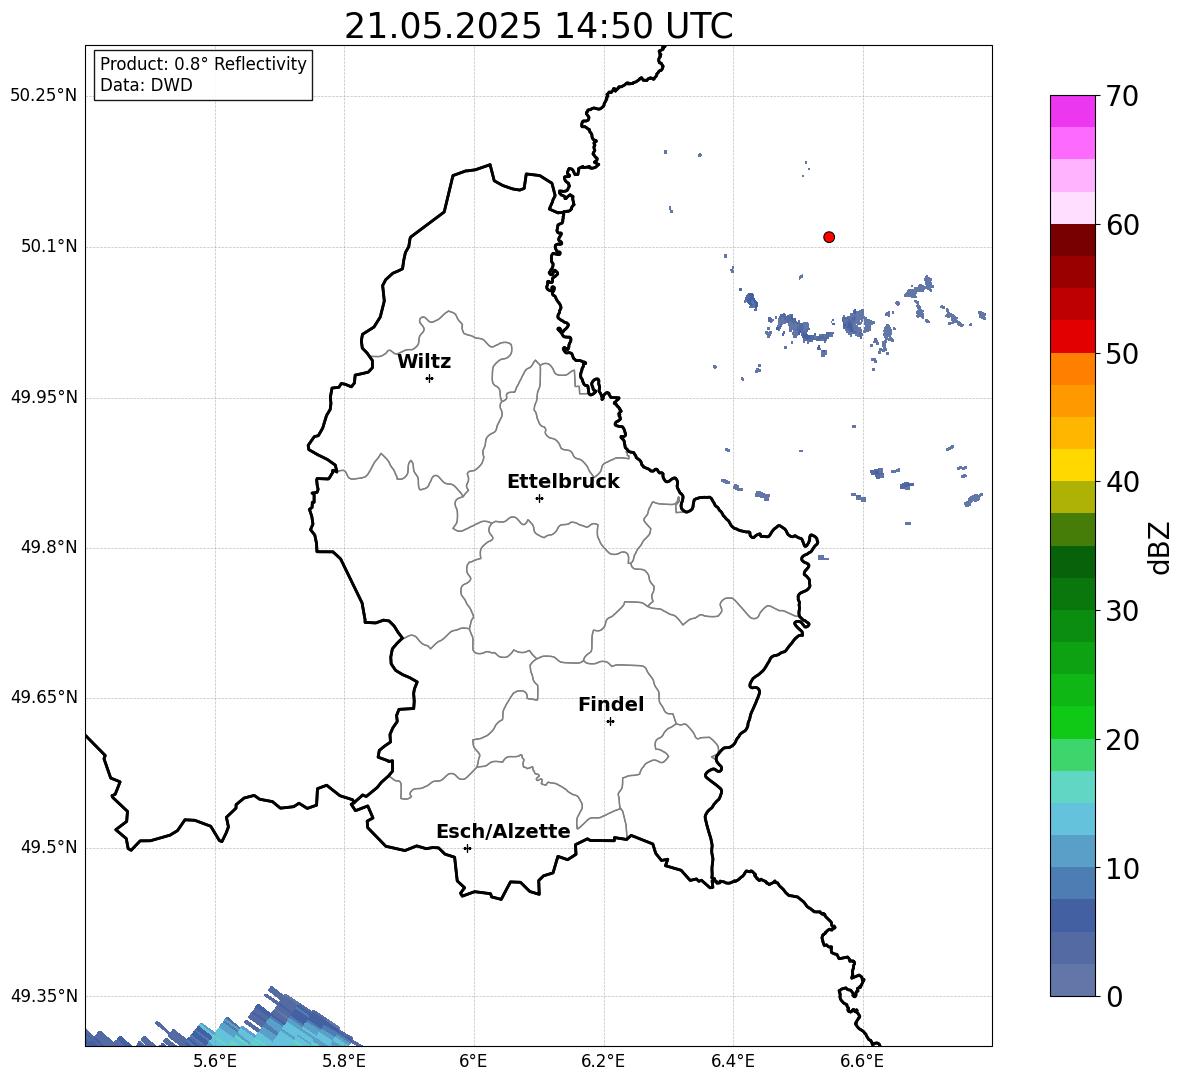Click the 5.8°E longitude label

pos(344,1061)
